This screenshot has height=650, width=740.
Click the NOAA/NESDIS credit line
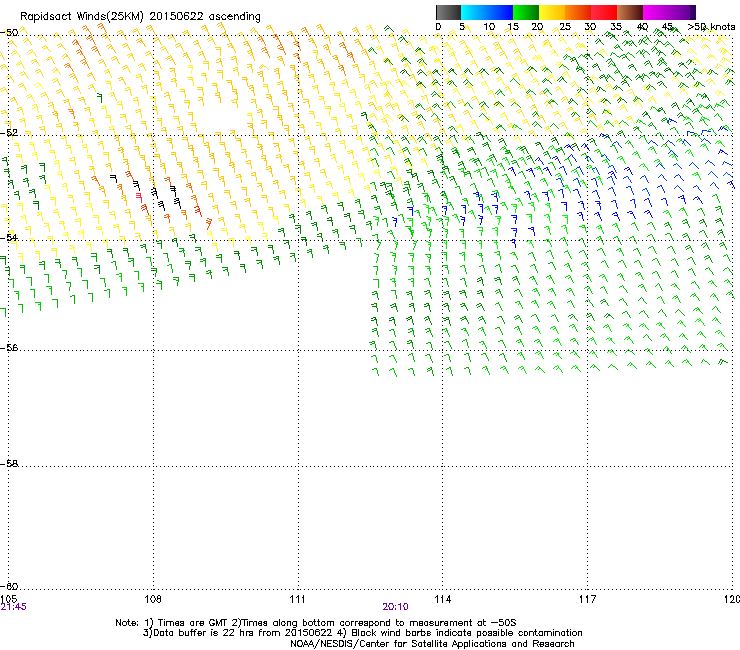pos(432,644)
